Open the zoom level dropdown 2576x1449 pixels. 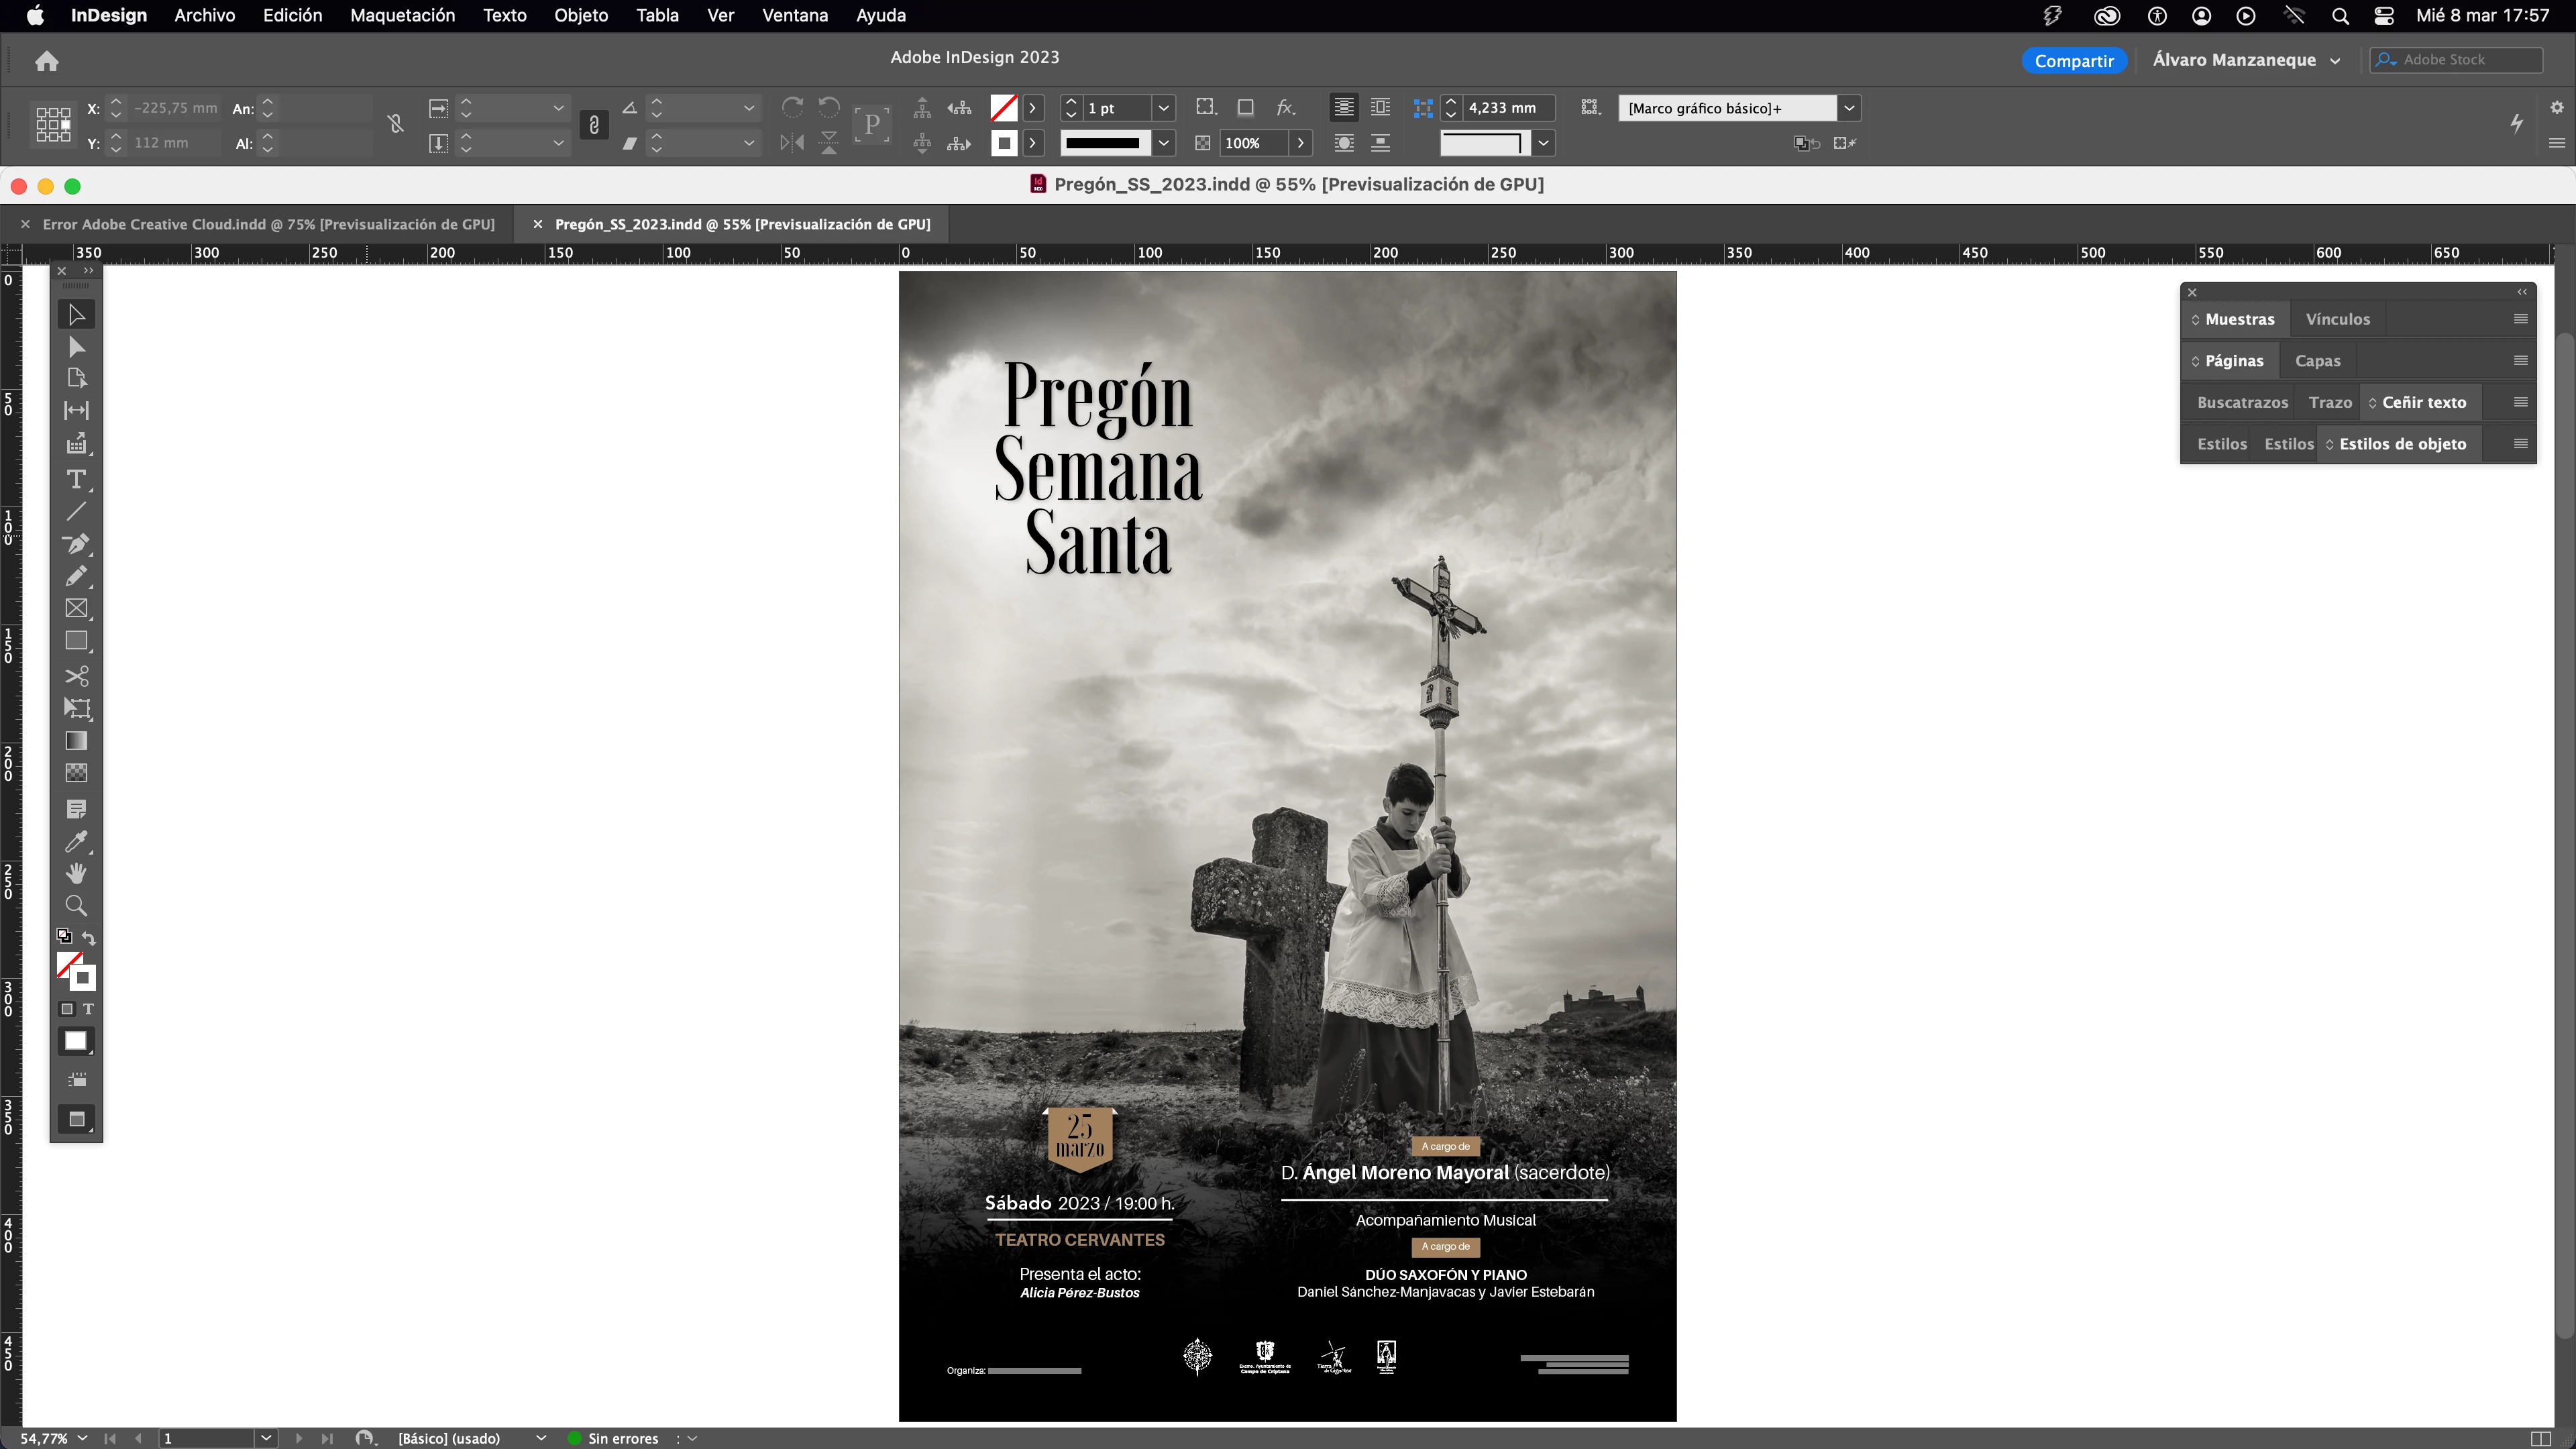[83, 1438]
